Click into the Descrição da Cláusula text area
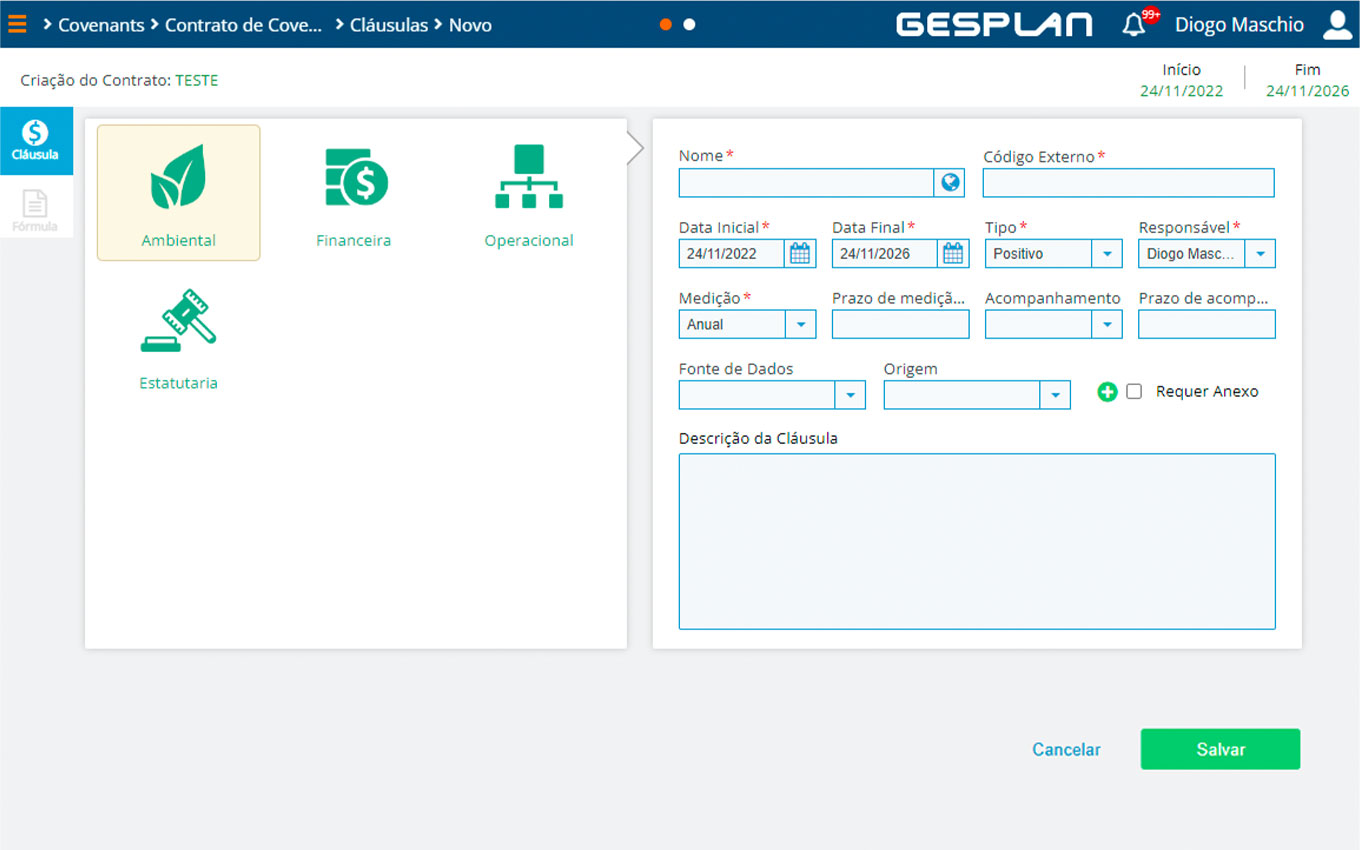1360x850 pixels. coord(977,541)
